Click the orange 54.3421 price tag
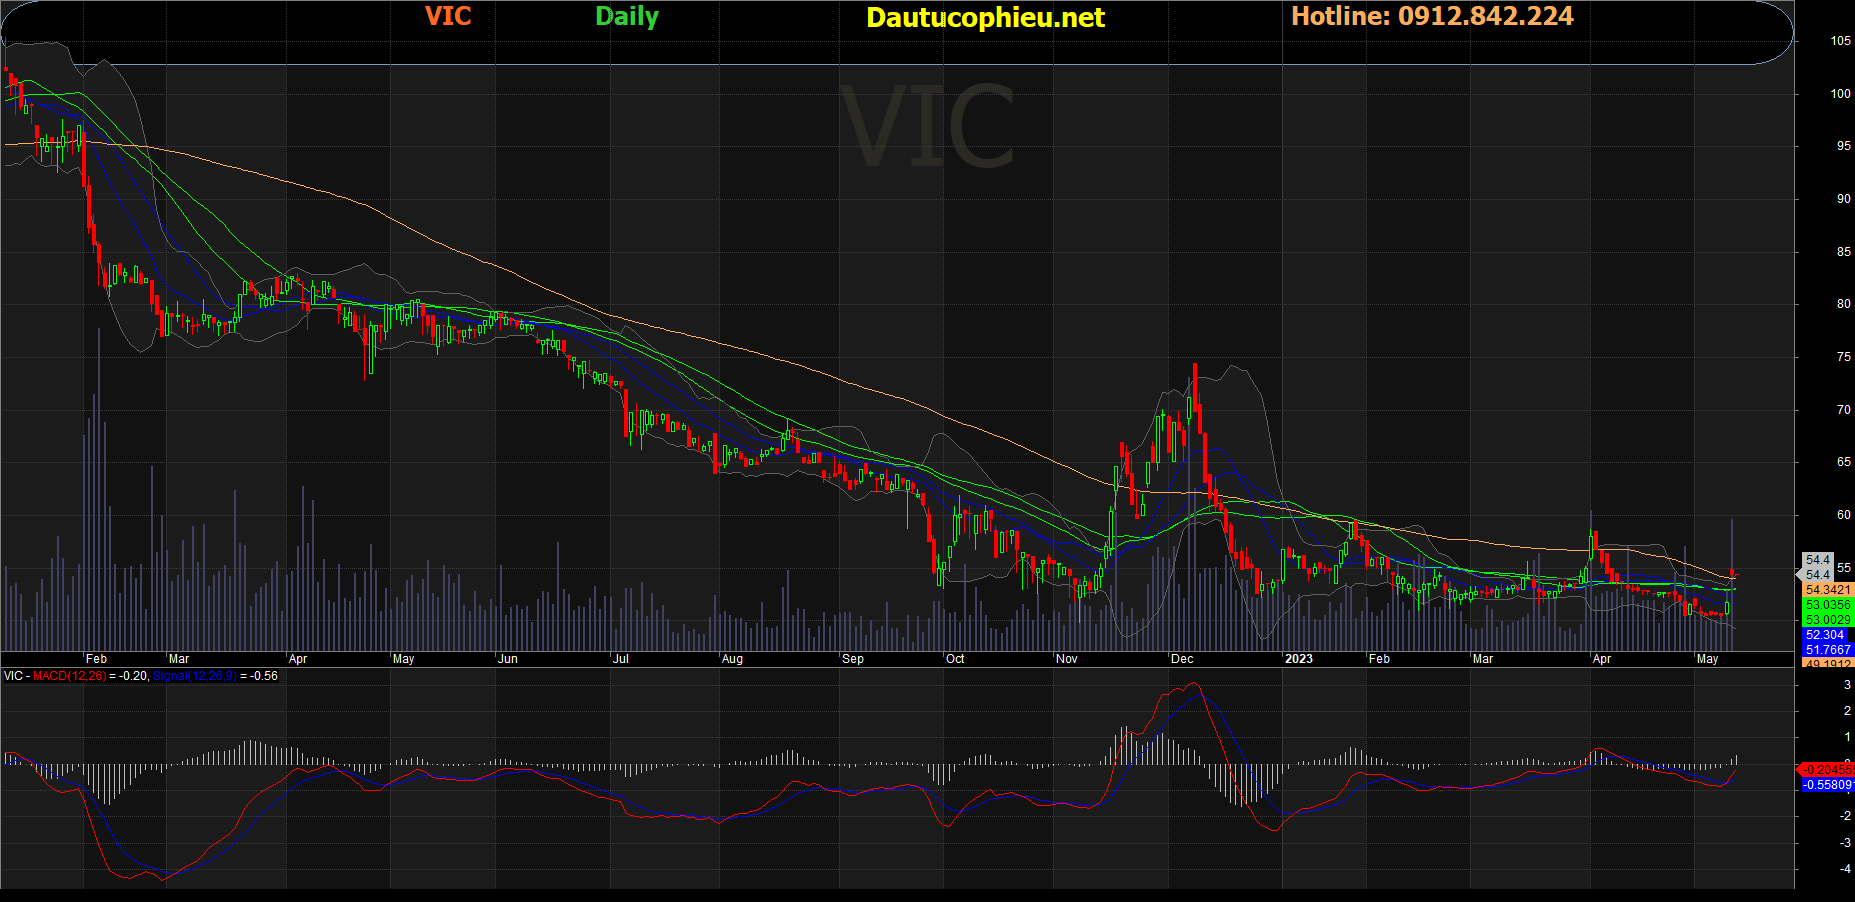 click(1827, 590)
